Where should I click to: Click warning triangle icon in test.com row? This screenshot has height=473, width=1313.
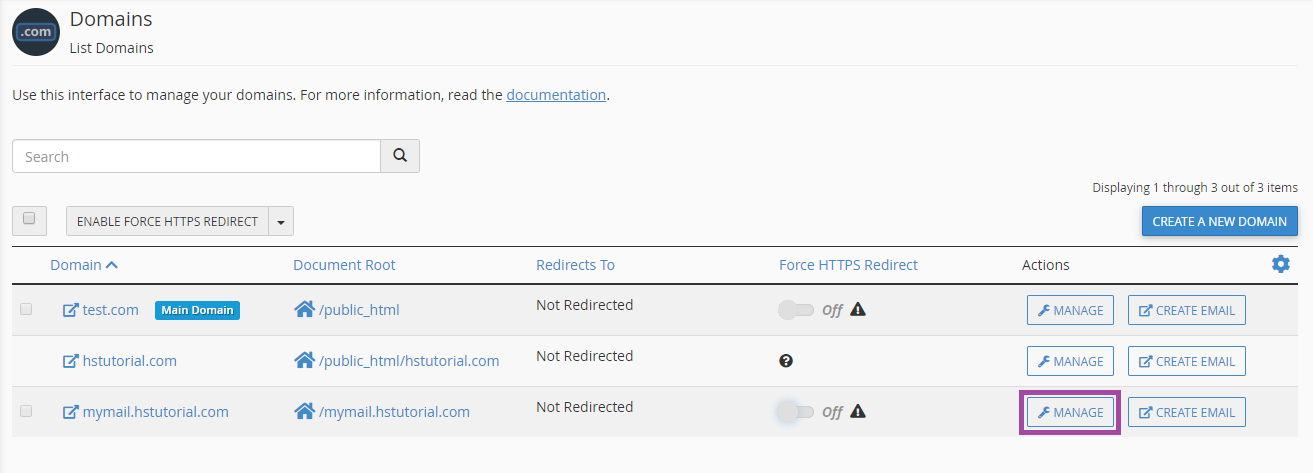tap(858, 310)
